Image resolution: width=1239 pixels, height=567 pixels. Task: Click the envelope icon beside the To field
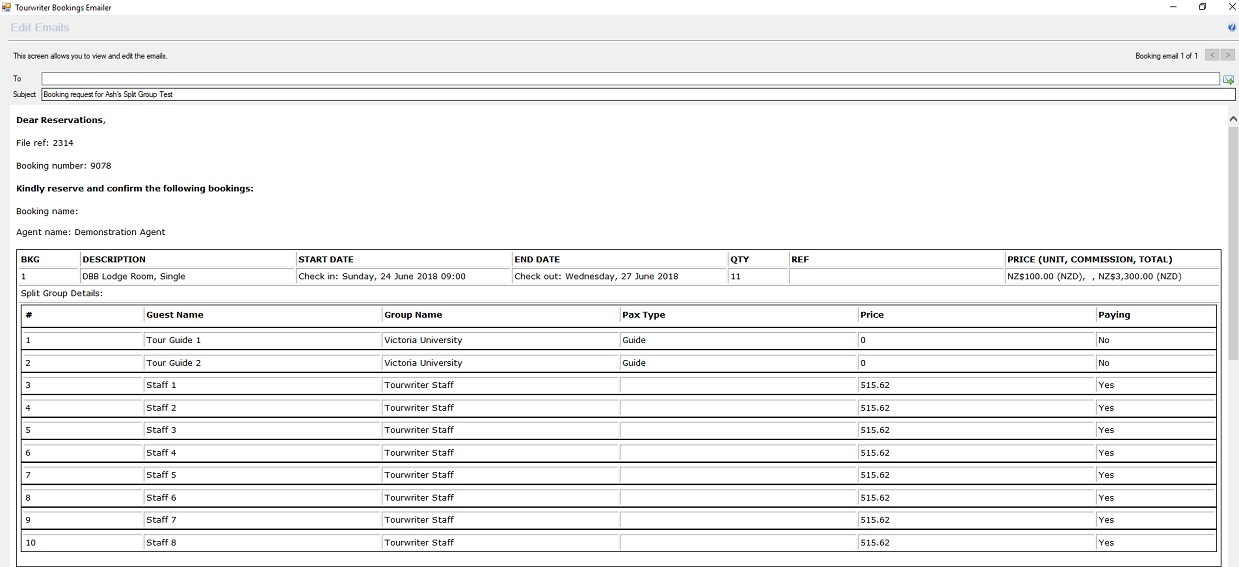click(x=1228, y=80)
